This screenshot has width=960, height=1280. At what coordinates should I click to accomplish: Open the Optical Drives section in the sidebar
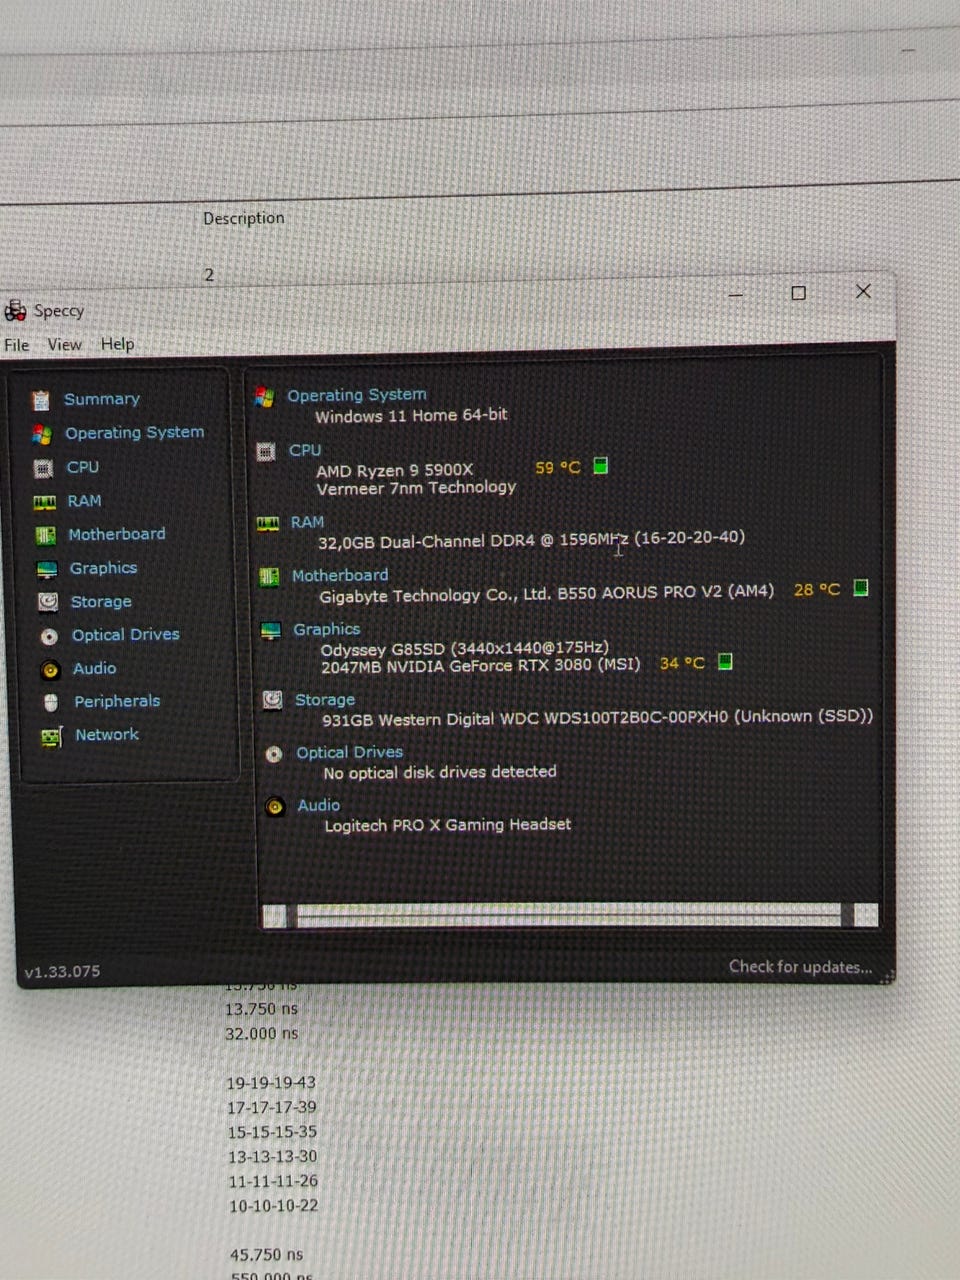[126, 635]
